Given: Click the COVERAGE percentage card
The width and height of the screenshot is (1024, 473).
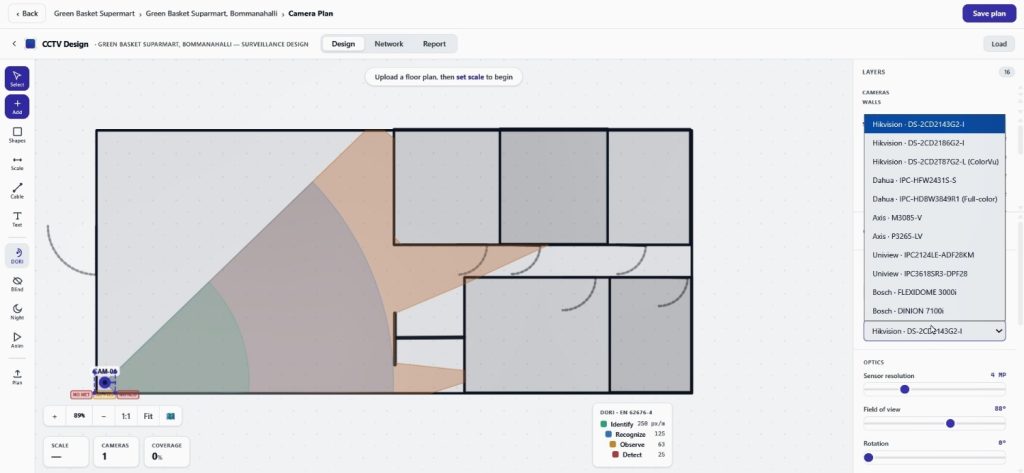Looking at the screenshot, I should [167, 451].
